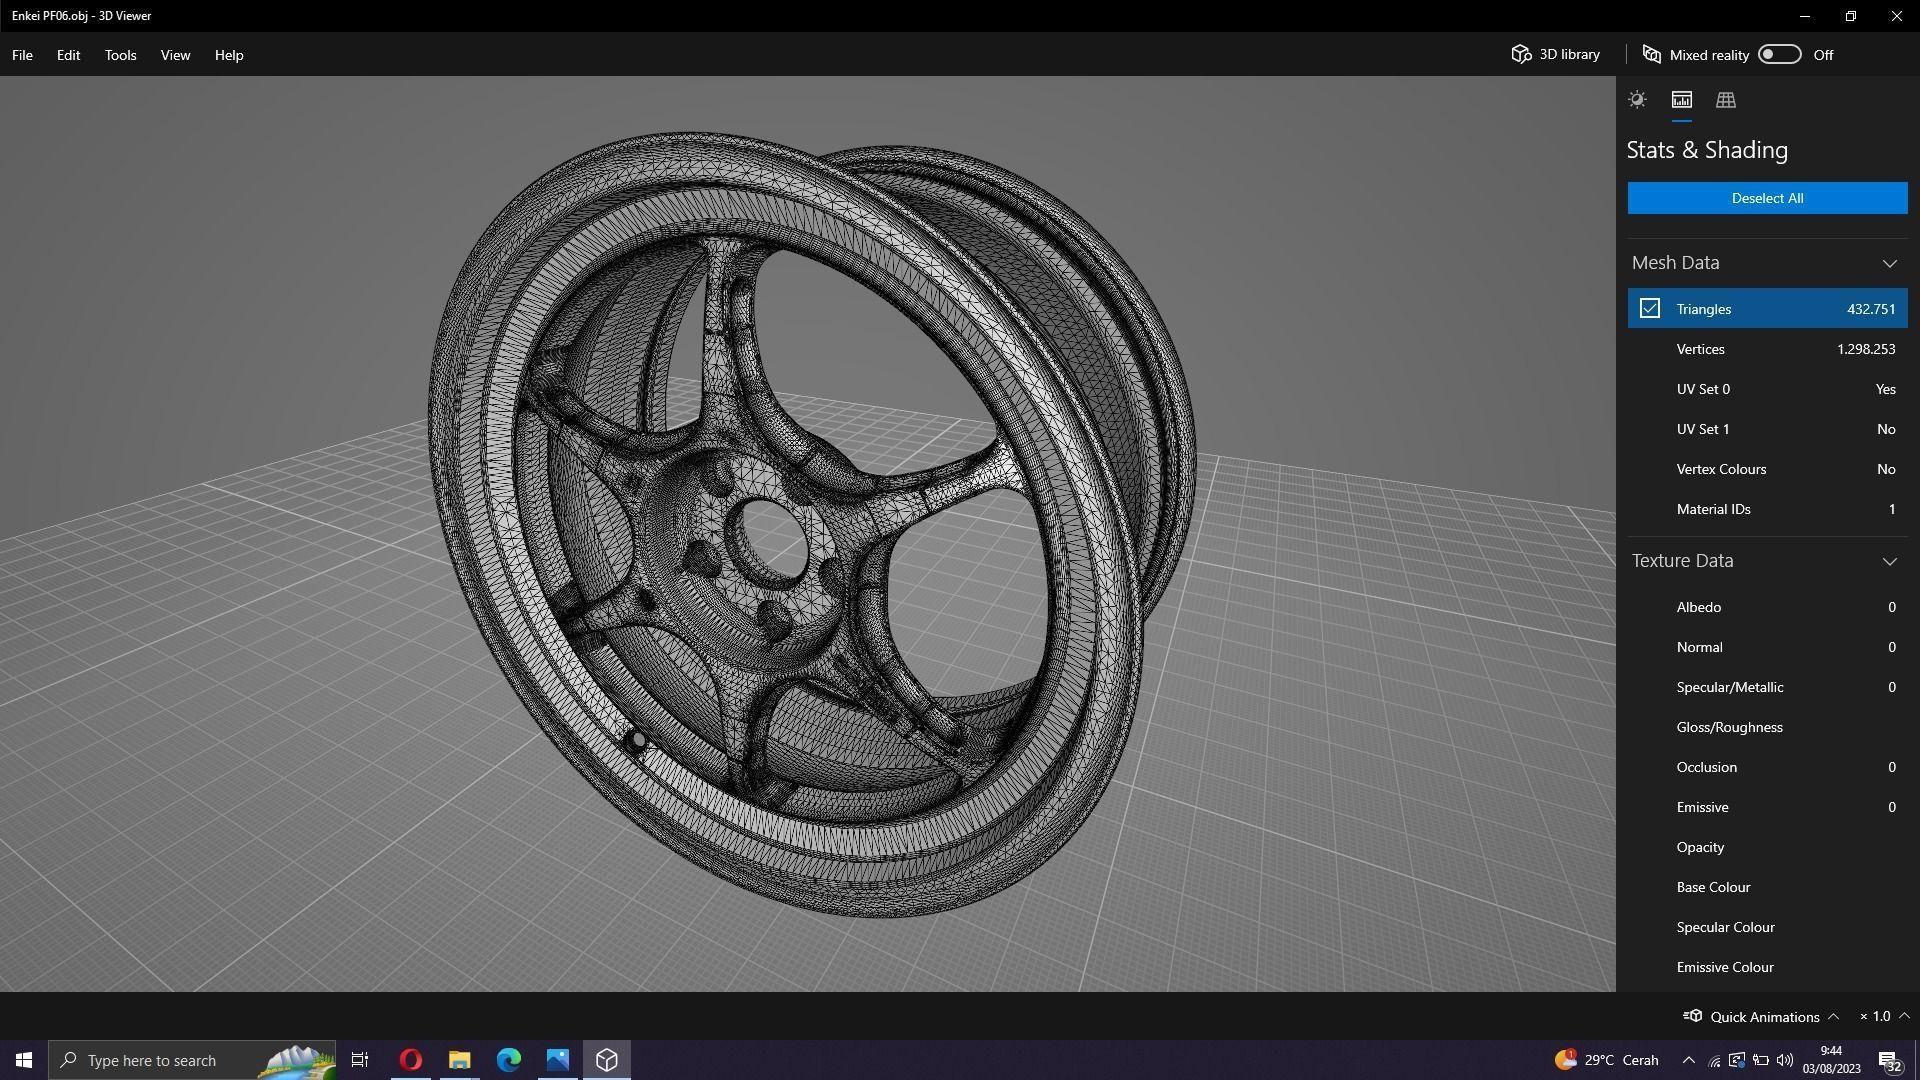This screenshot has height=1080, width=1920.
Task: Click the 3D library cube icon
Action: 1521,54
